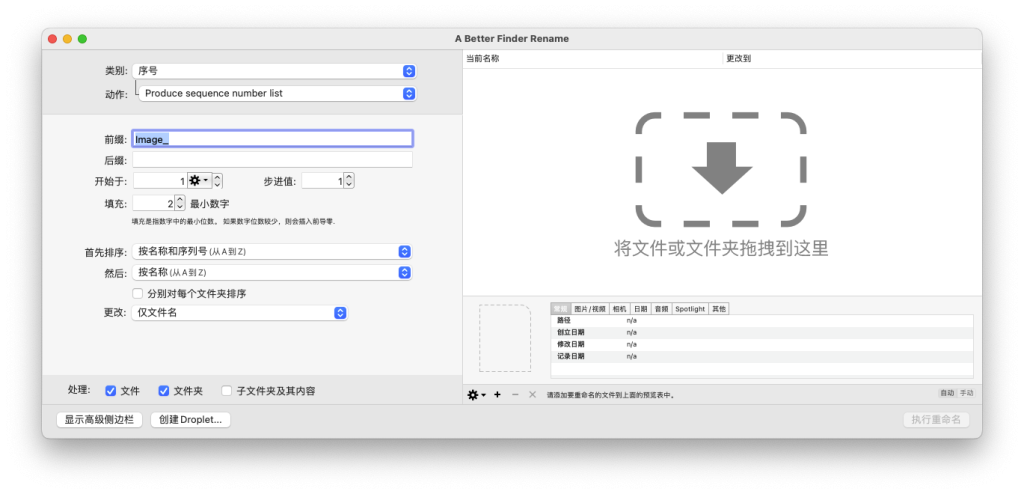Image resolution: width=1024 pixels, height=494 pixels.
Task: Toggle the 文件 checkbox
Action: point(110,391)
